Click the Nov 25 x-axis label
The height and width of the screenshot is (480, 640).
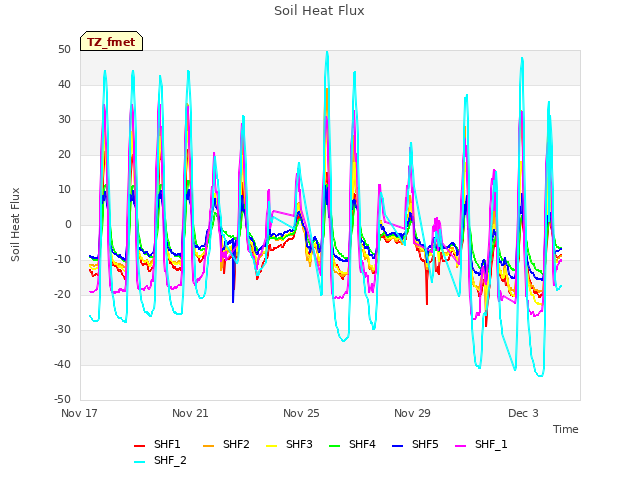pyautogui.click(x=301, y=413)
